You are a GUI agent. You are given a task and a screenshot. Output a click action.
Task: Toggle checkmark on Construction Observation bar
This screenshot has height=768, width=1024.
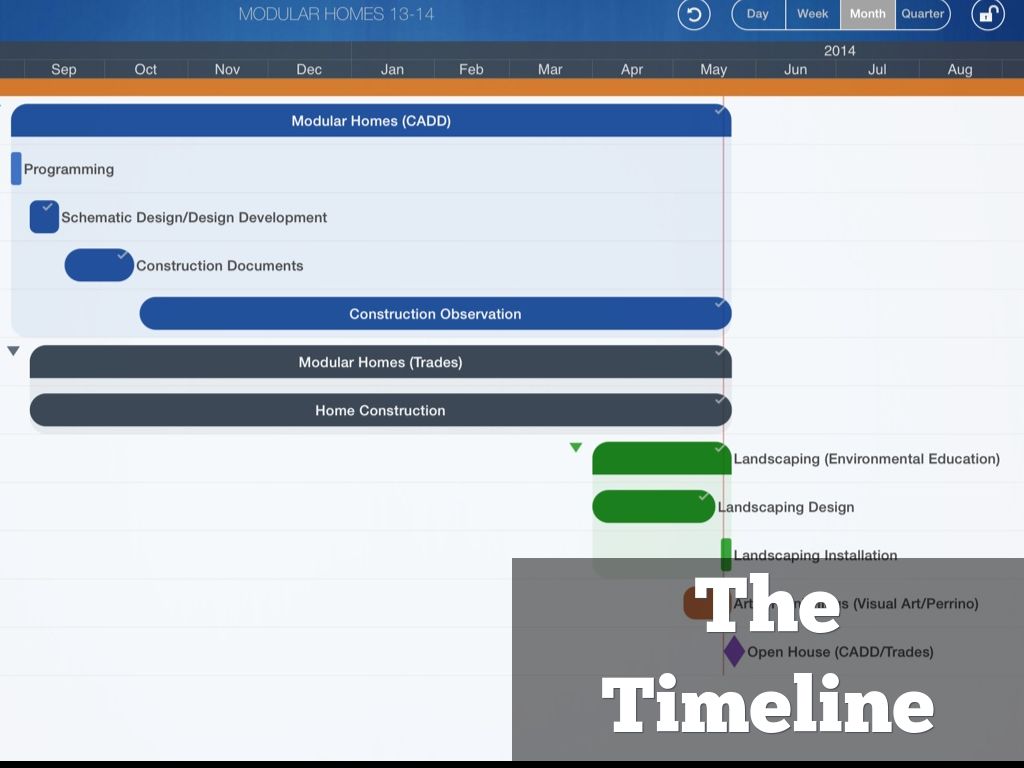[719, 303]
